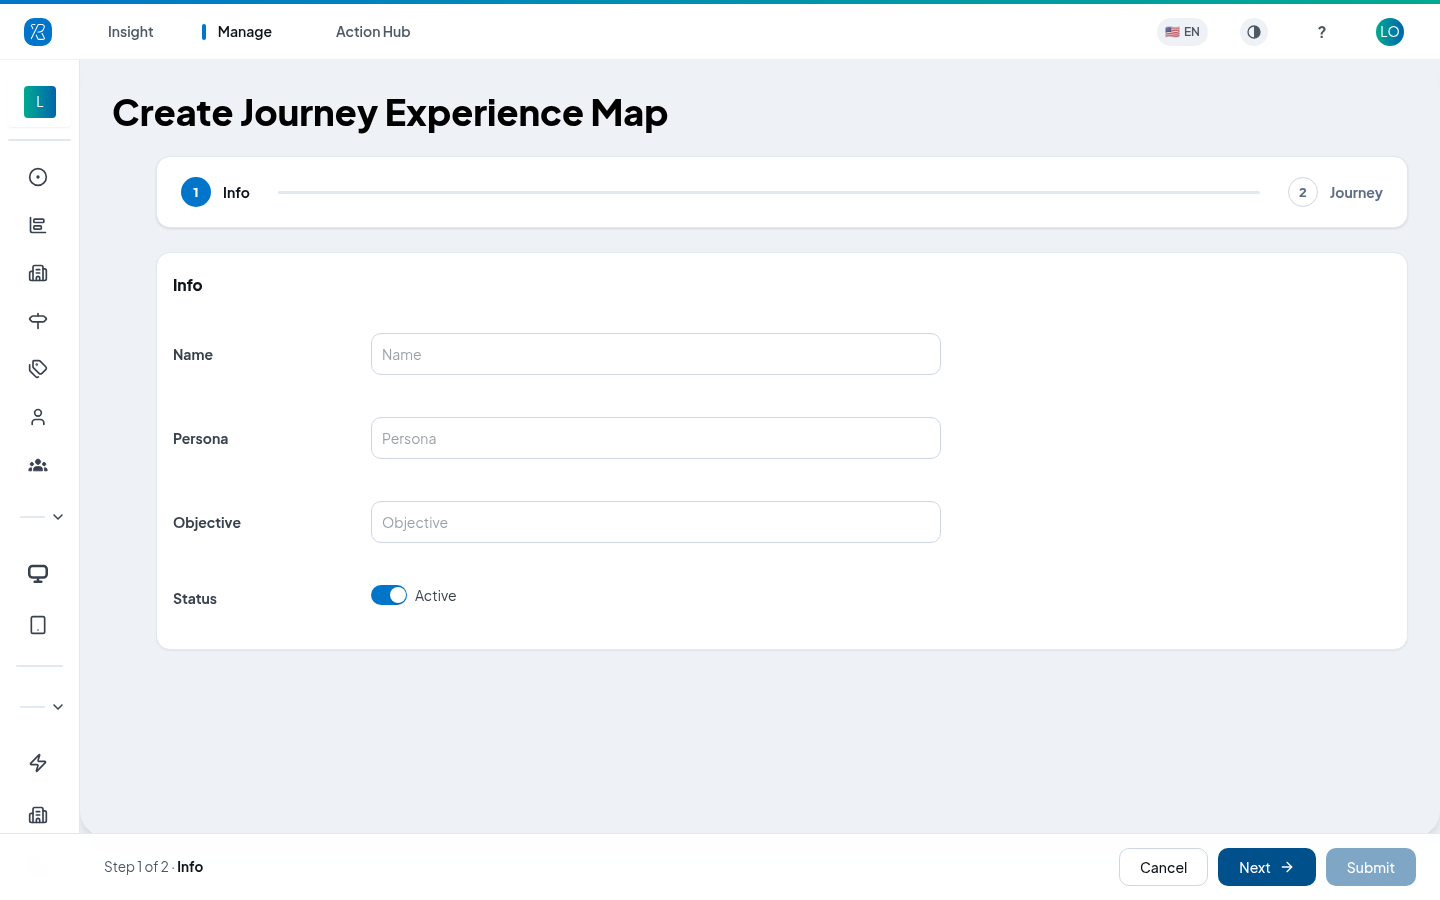Open the L workspace avatar in the sidebar

click(x=40, y=102)
